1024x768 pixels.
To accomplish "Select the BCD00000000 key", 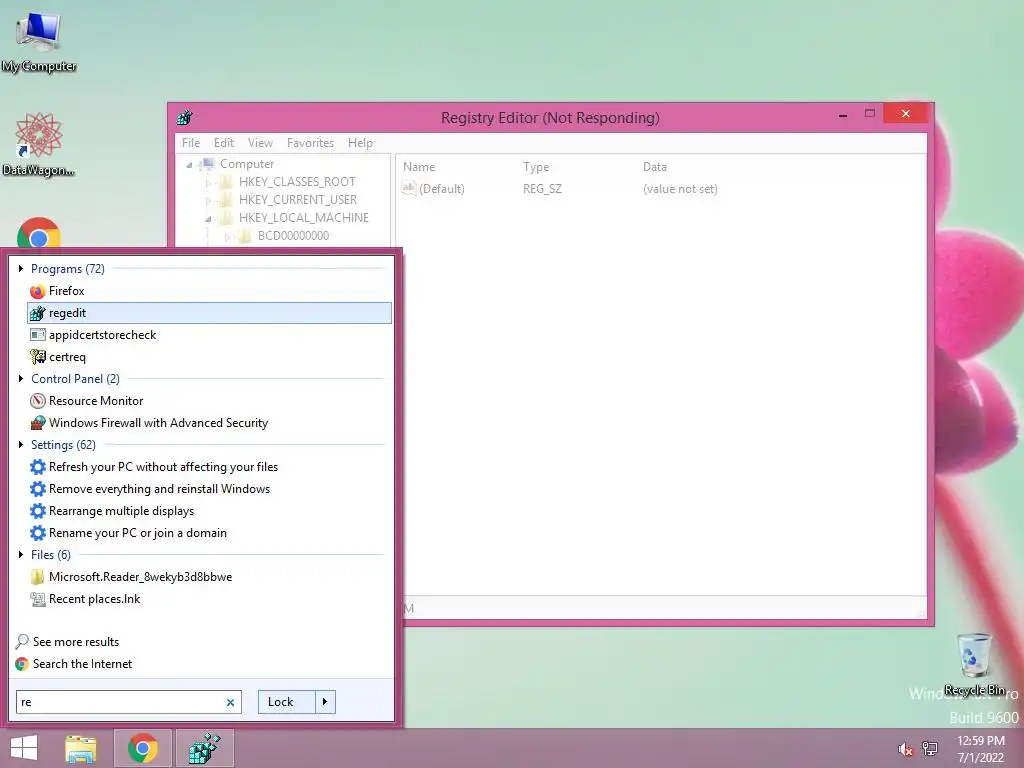I will pos(293,236).
